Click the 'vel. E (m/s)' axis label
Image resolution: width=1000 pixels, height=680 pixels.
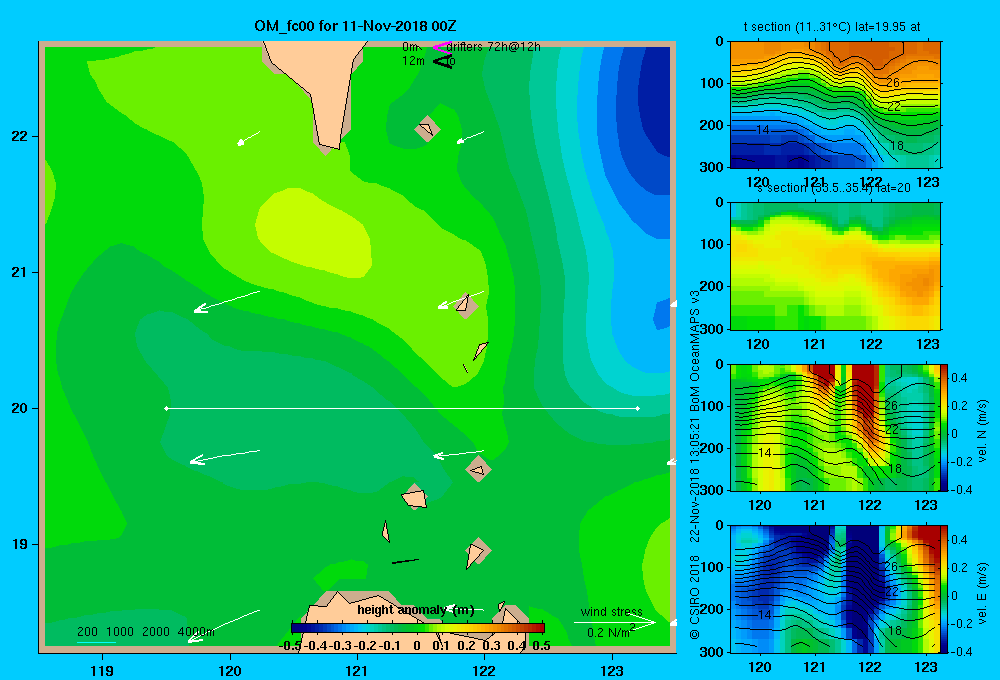coord(982,592)
